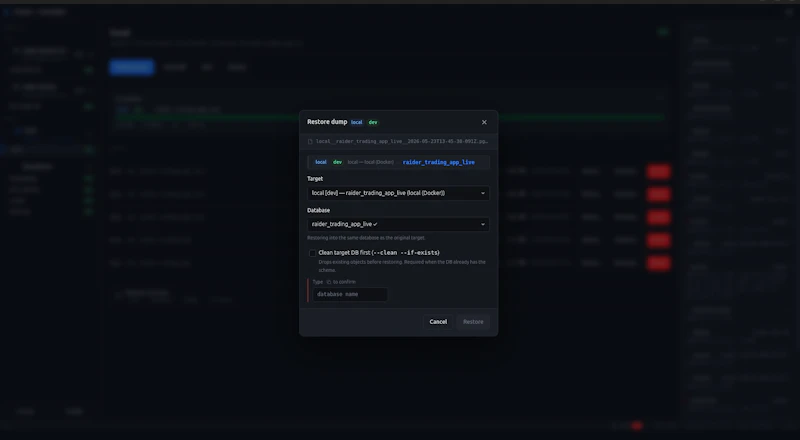Click the dev badge in the source summary row
The image size is (800, 440).
pyautogui.click(x=337, y=162)
